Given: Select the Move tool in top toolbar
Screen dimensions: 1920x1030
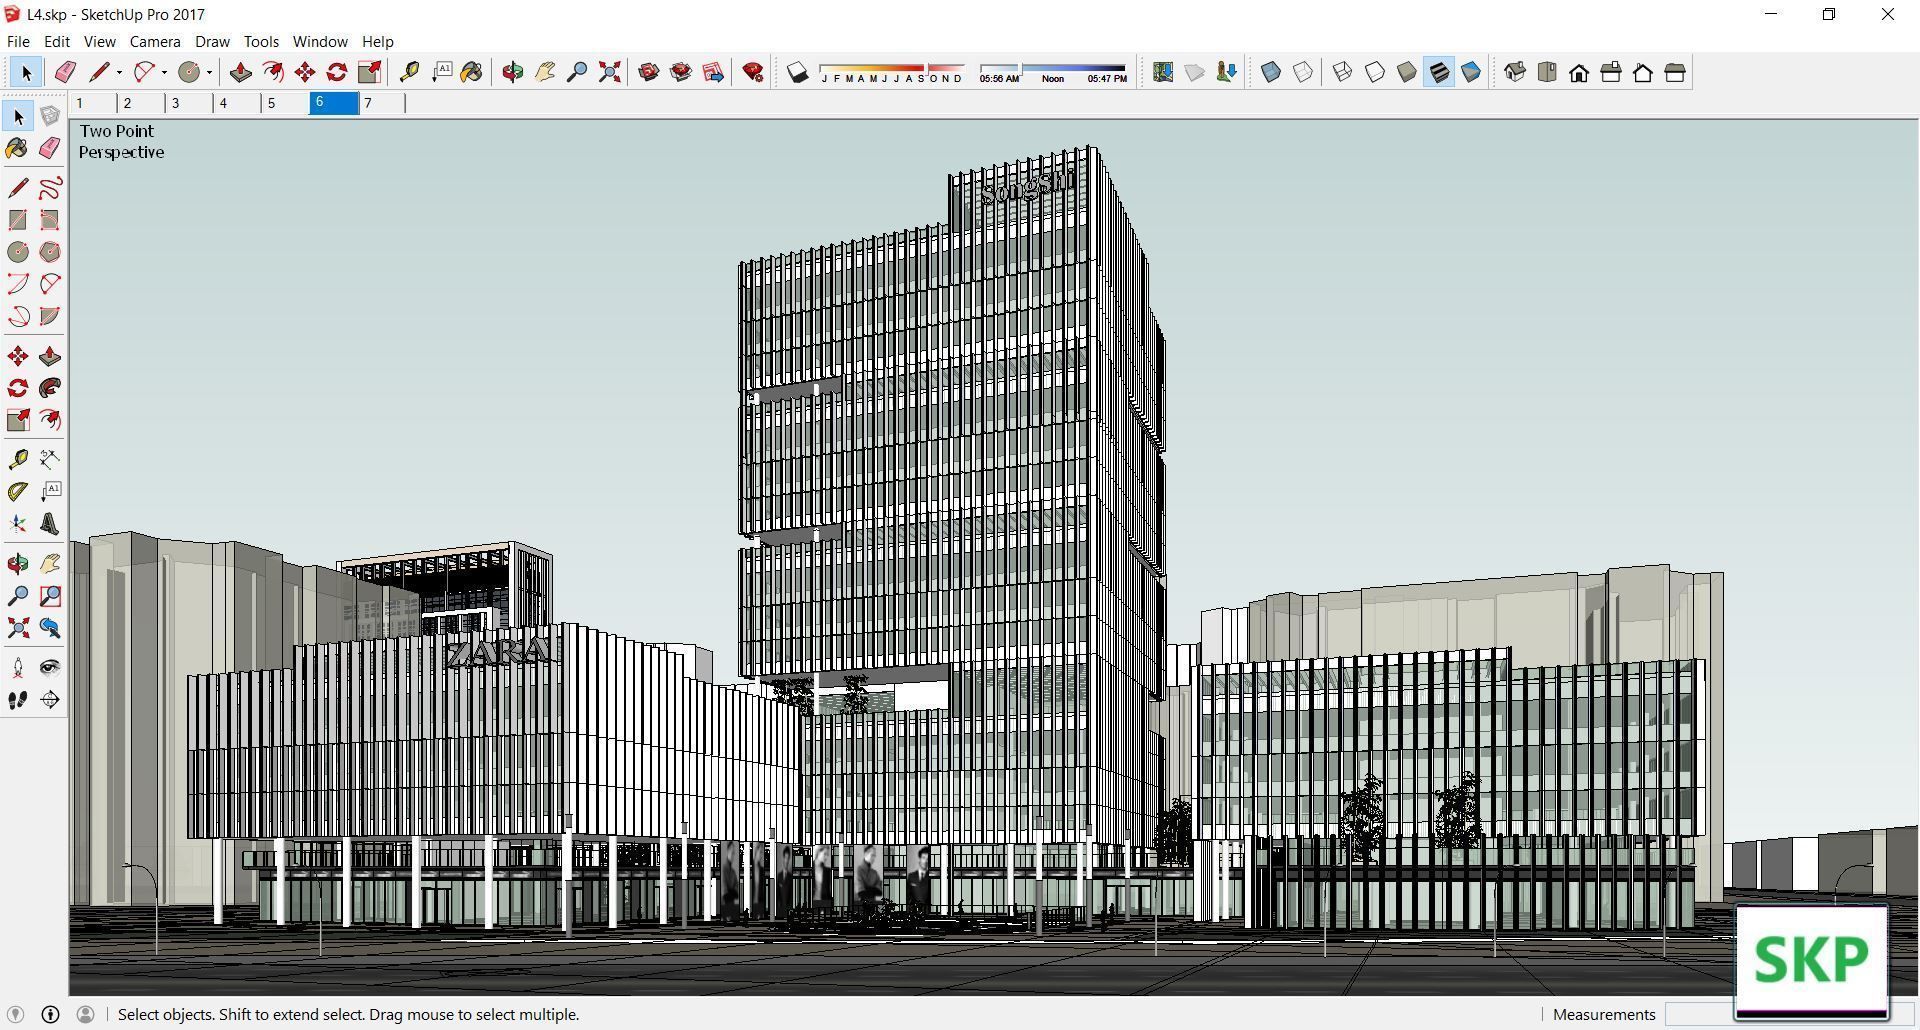Looking at the screenshot, I should coord(305,72).
